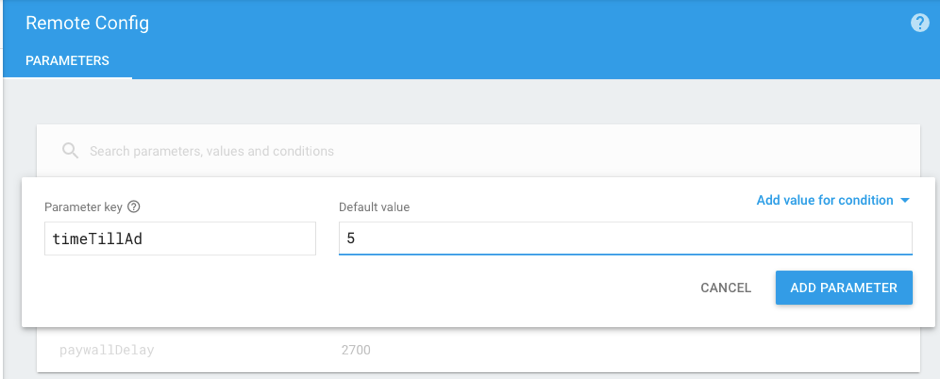Click the Default value label text

[x=374, y=207]
